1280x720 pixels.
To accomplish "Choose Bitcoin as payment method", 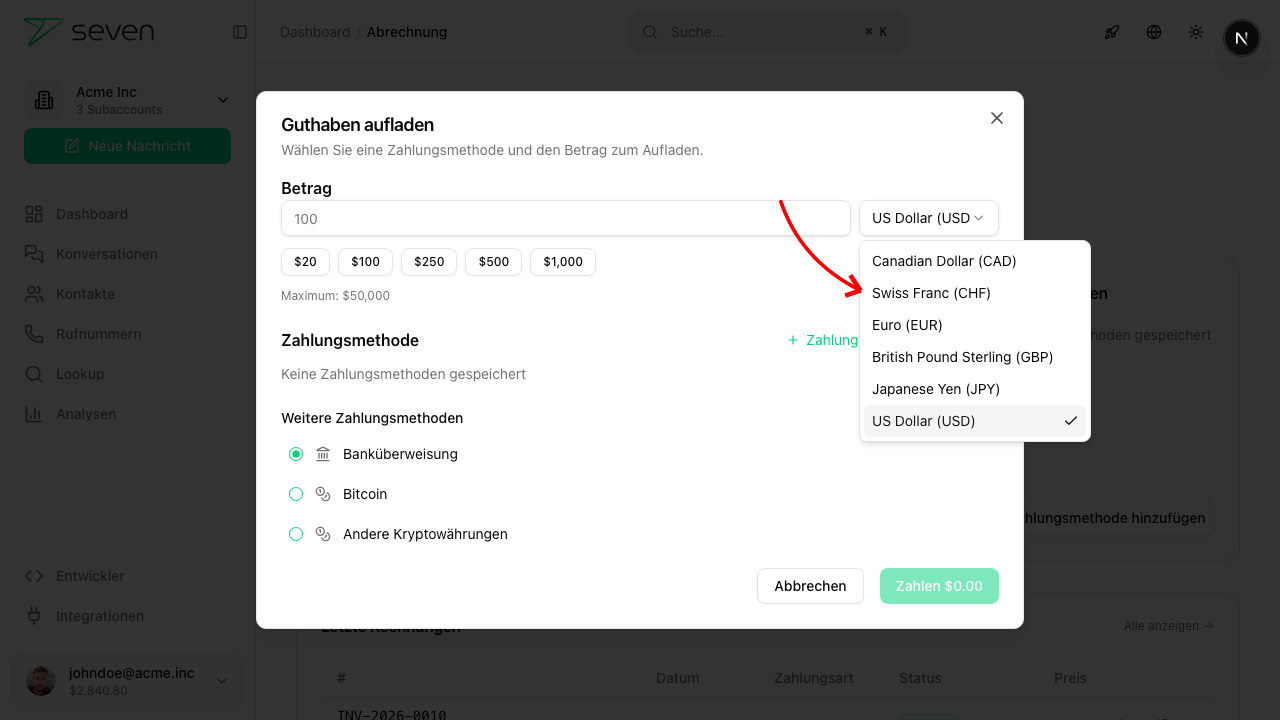I will 296,494.
